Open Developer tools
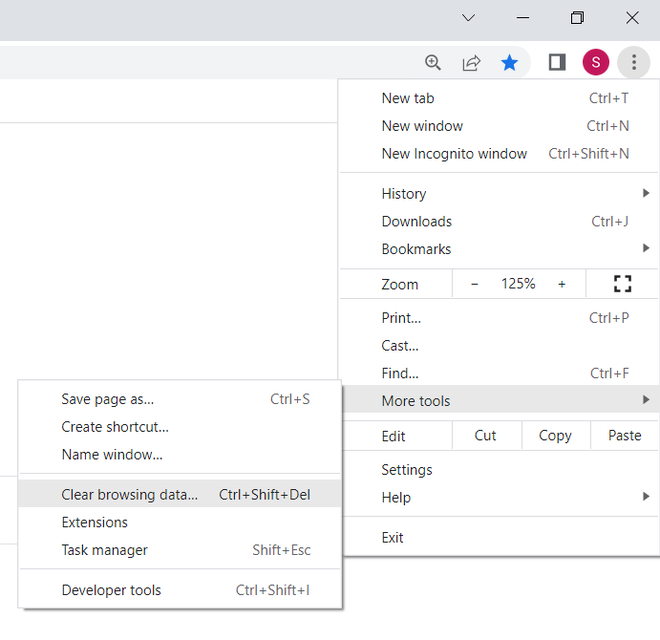Viewport: 660px width, 640px height. tap(111, 590)
